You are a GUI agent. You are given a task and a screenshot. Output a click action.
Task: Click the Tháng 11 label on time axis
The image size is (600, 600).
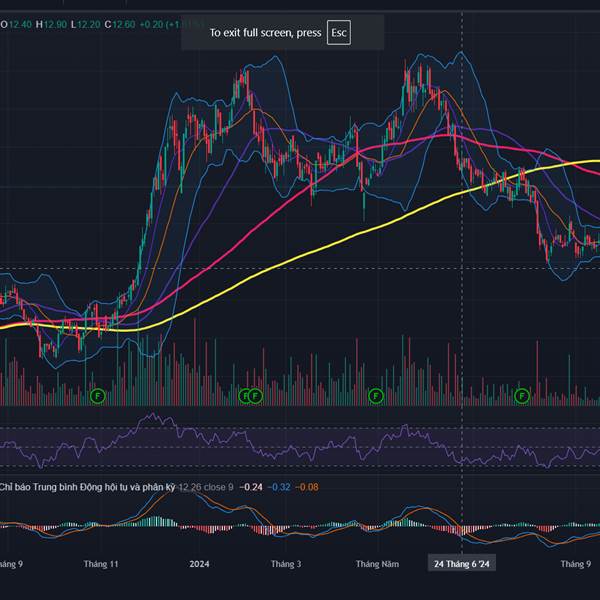click(102, 564)
